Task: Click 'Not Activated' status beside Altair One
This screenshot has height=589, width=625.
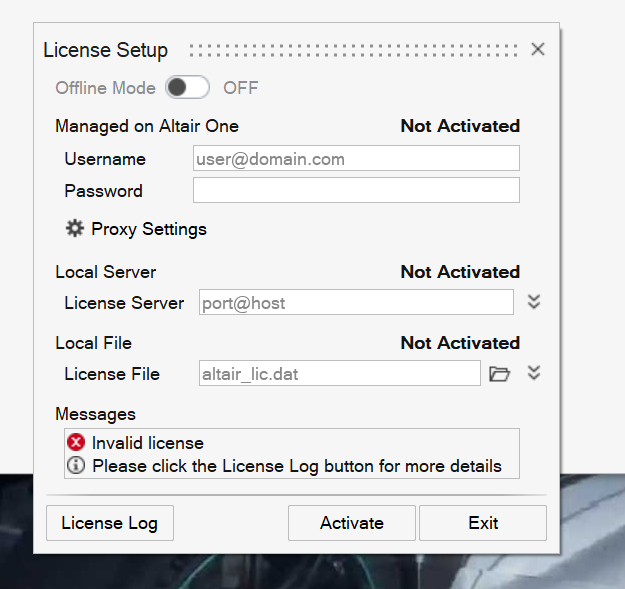Action: 460,126
